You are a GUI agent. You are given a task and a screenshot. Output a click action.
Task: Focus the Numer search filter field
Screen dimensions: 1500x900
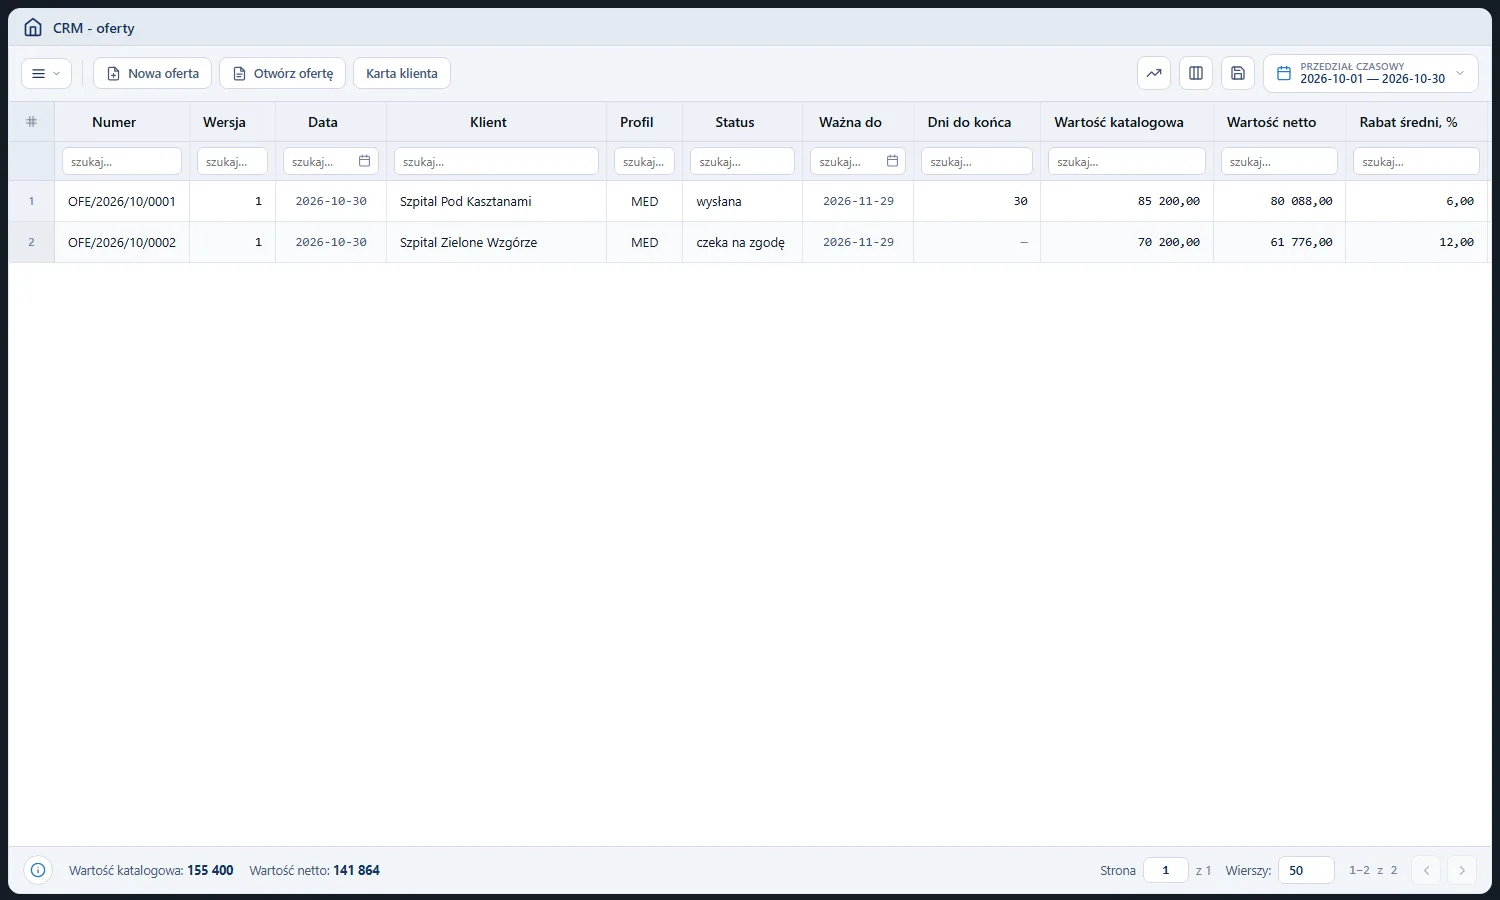click(x=122, y=161)
